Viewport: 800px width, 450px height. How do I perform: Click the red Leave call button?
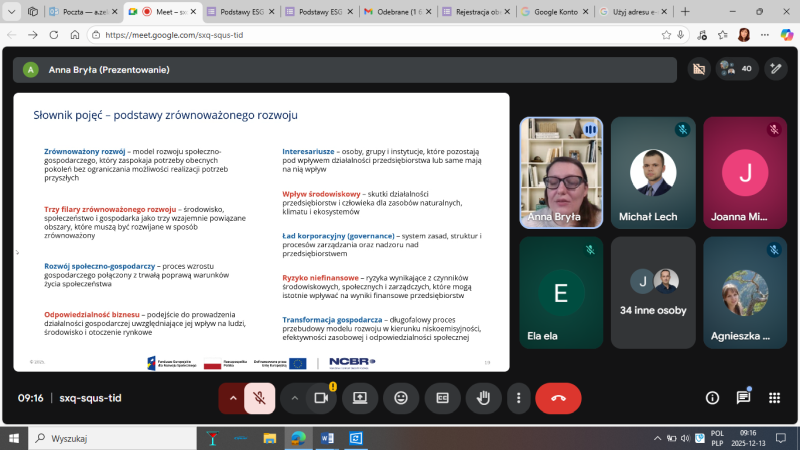(x=557, y=398)
